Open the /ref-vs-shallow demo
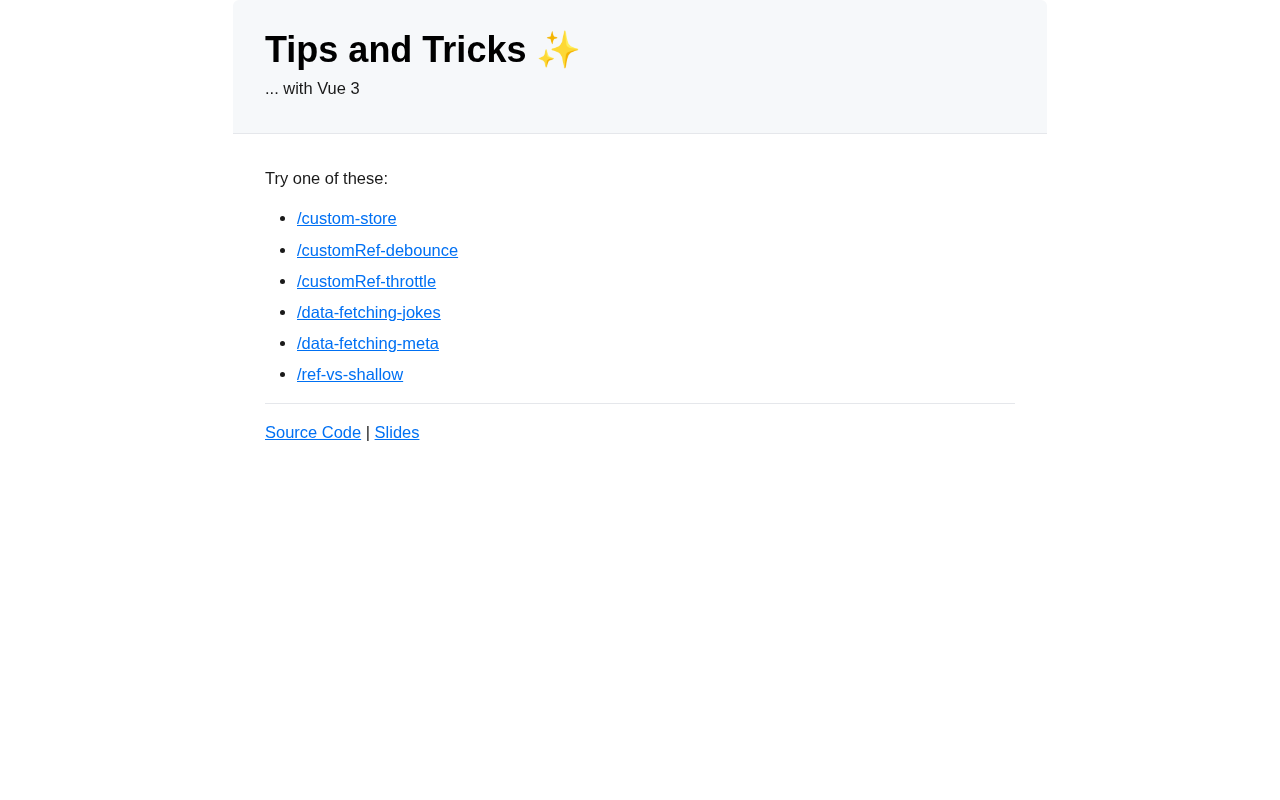This screenshot has width=1280, height=800. (x=349, y=374)
